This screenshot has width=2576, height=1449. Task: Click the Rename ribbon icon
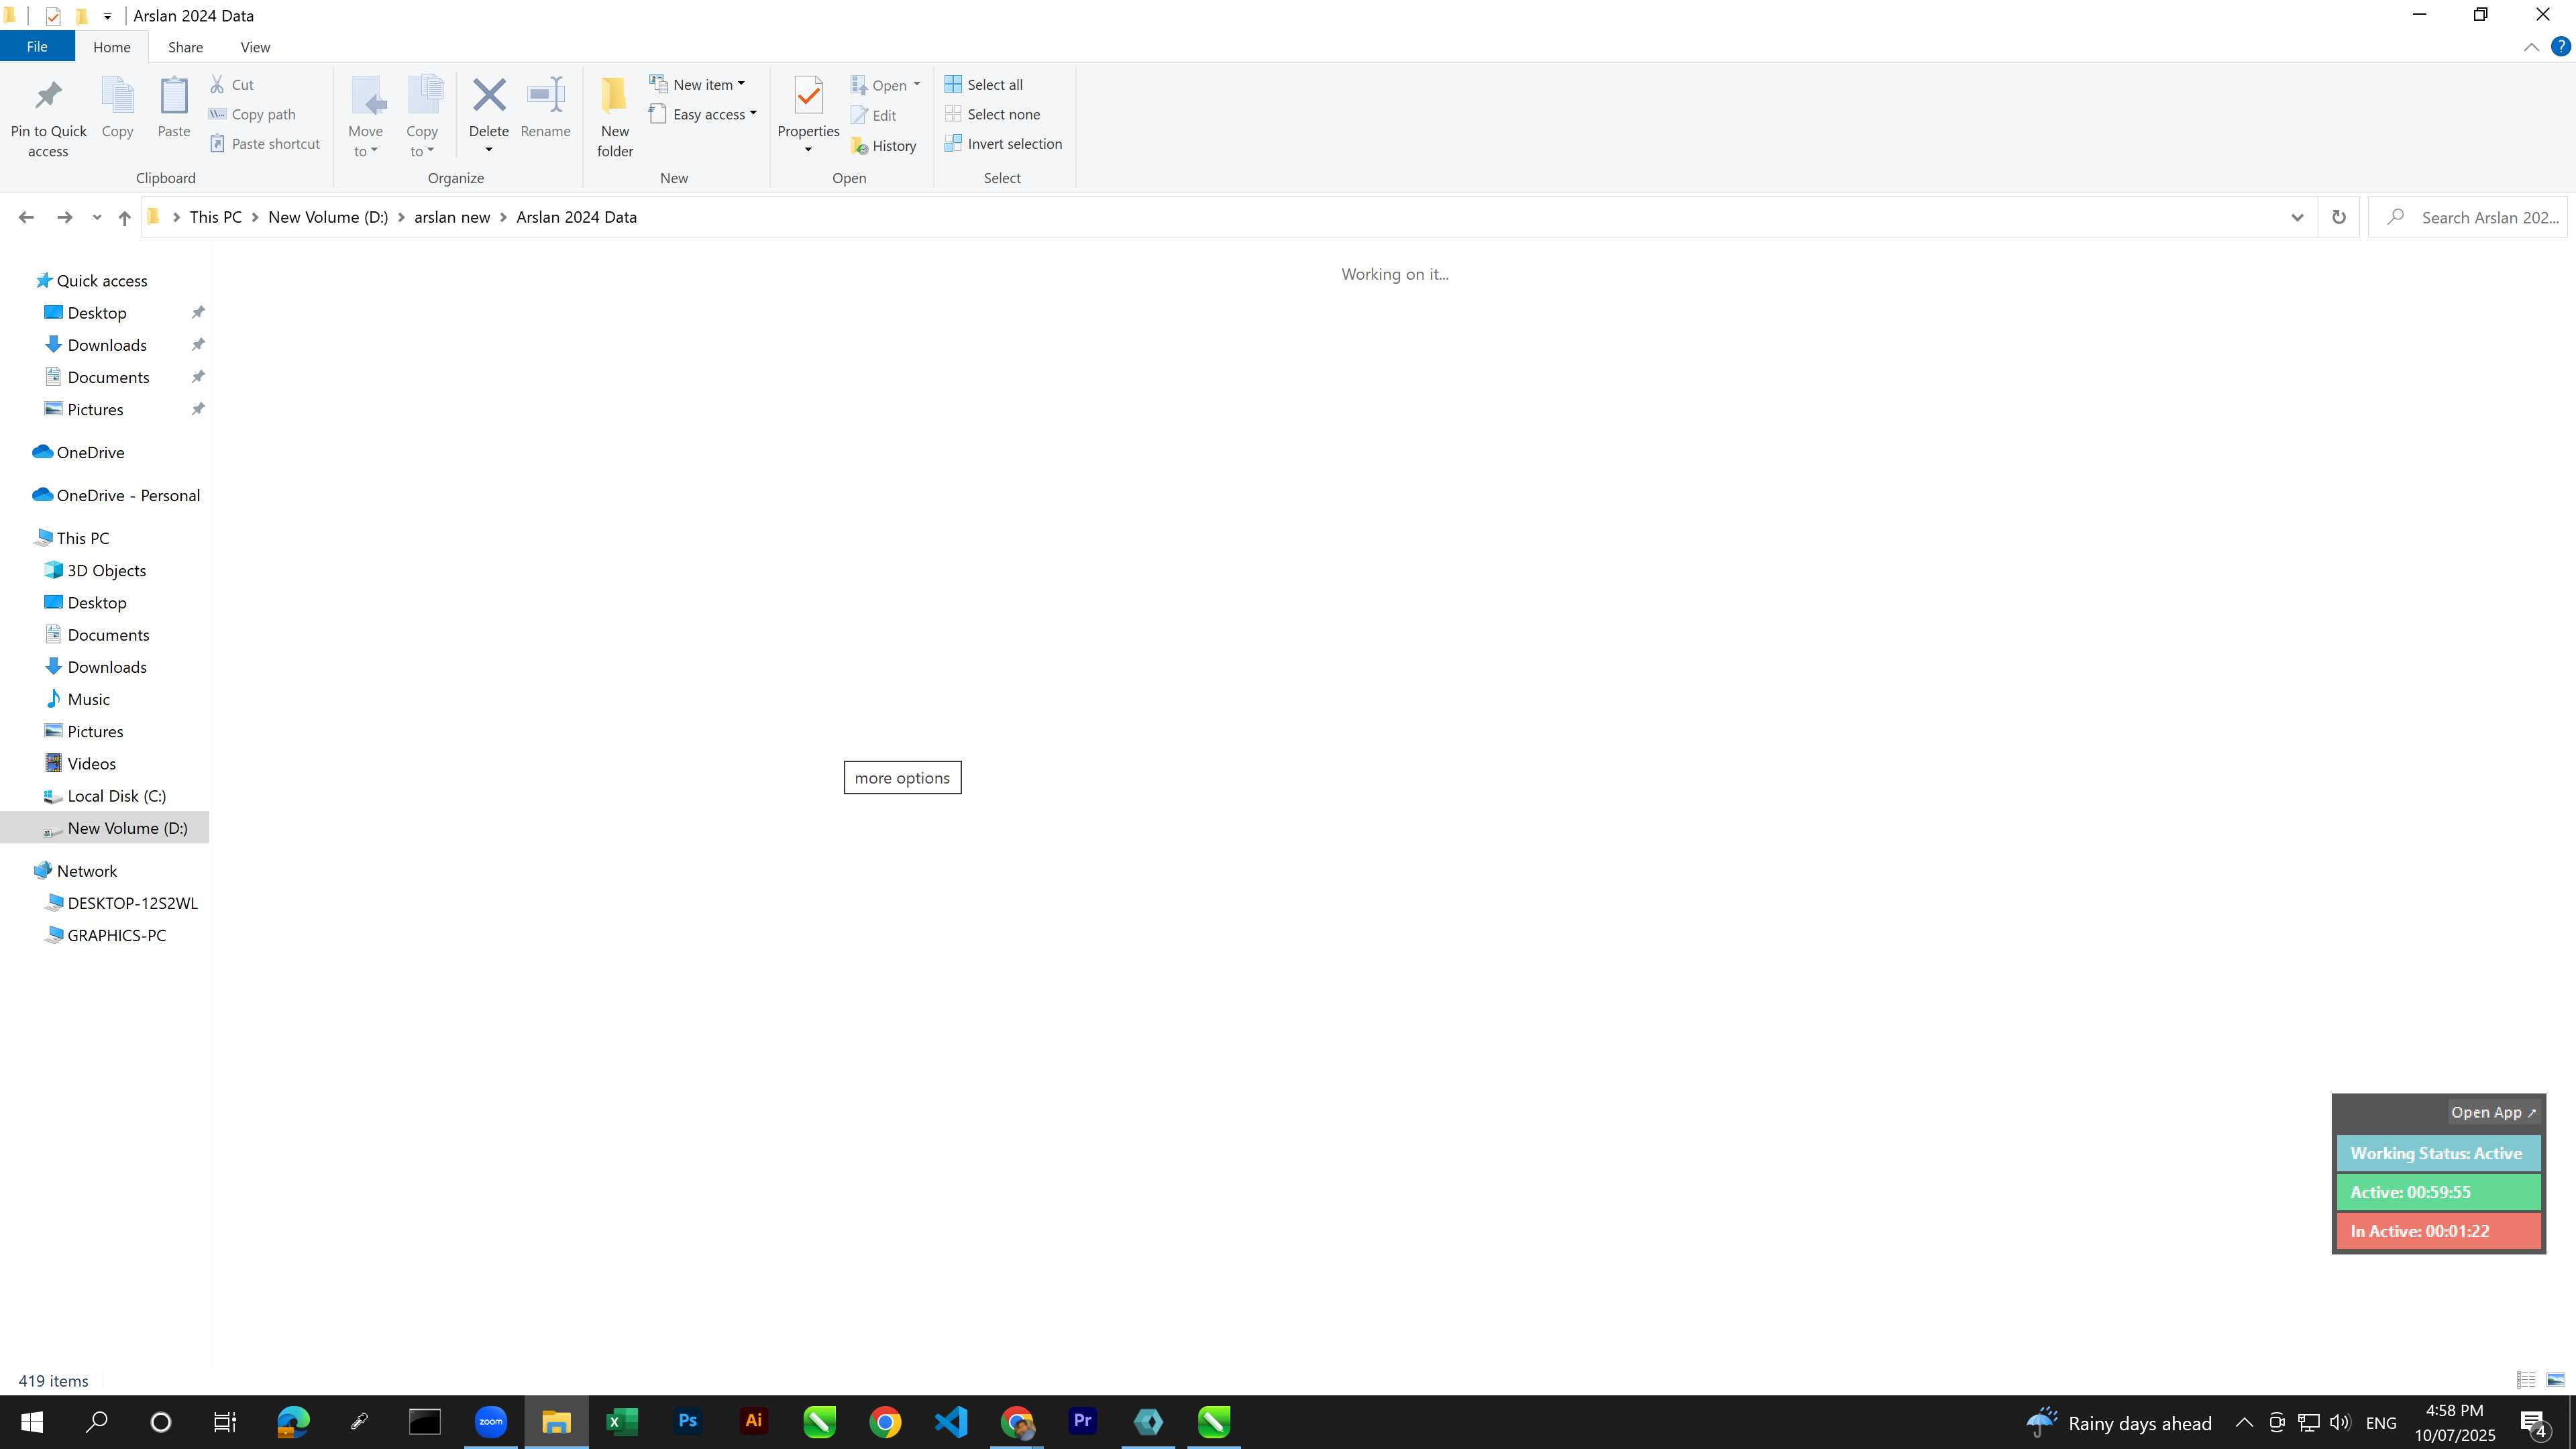pyautogui.click(x=546, y=96)
